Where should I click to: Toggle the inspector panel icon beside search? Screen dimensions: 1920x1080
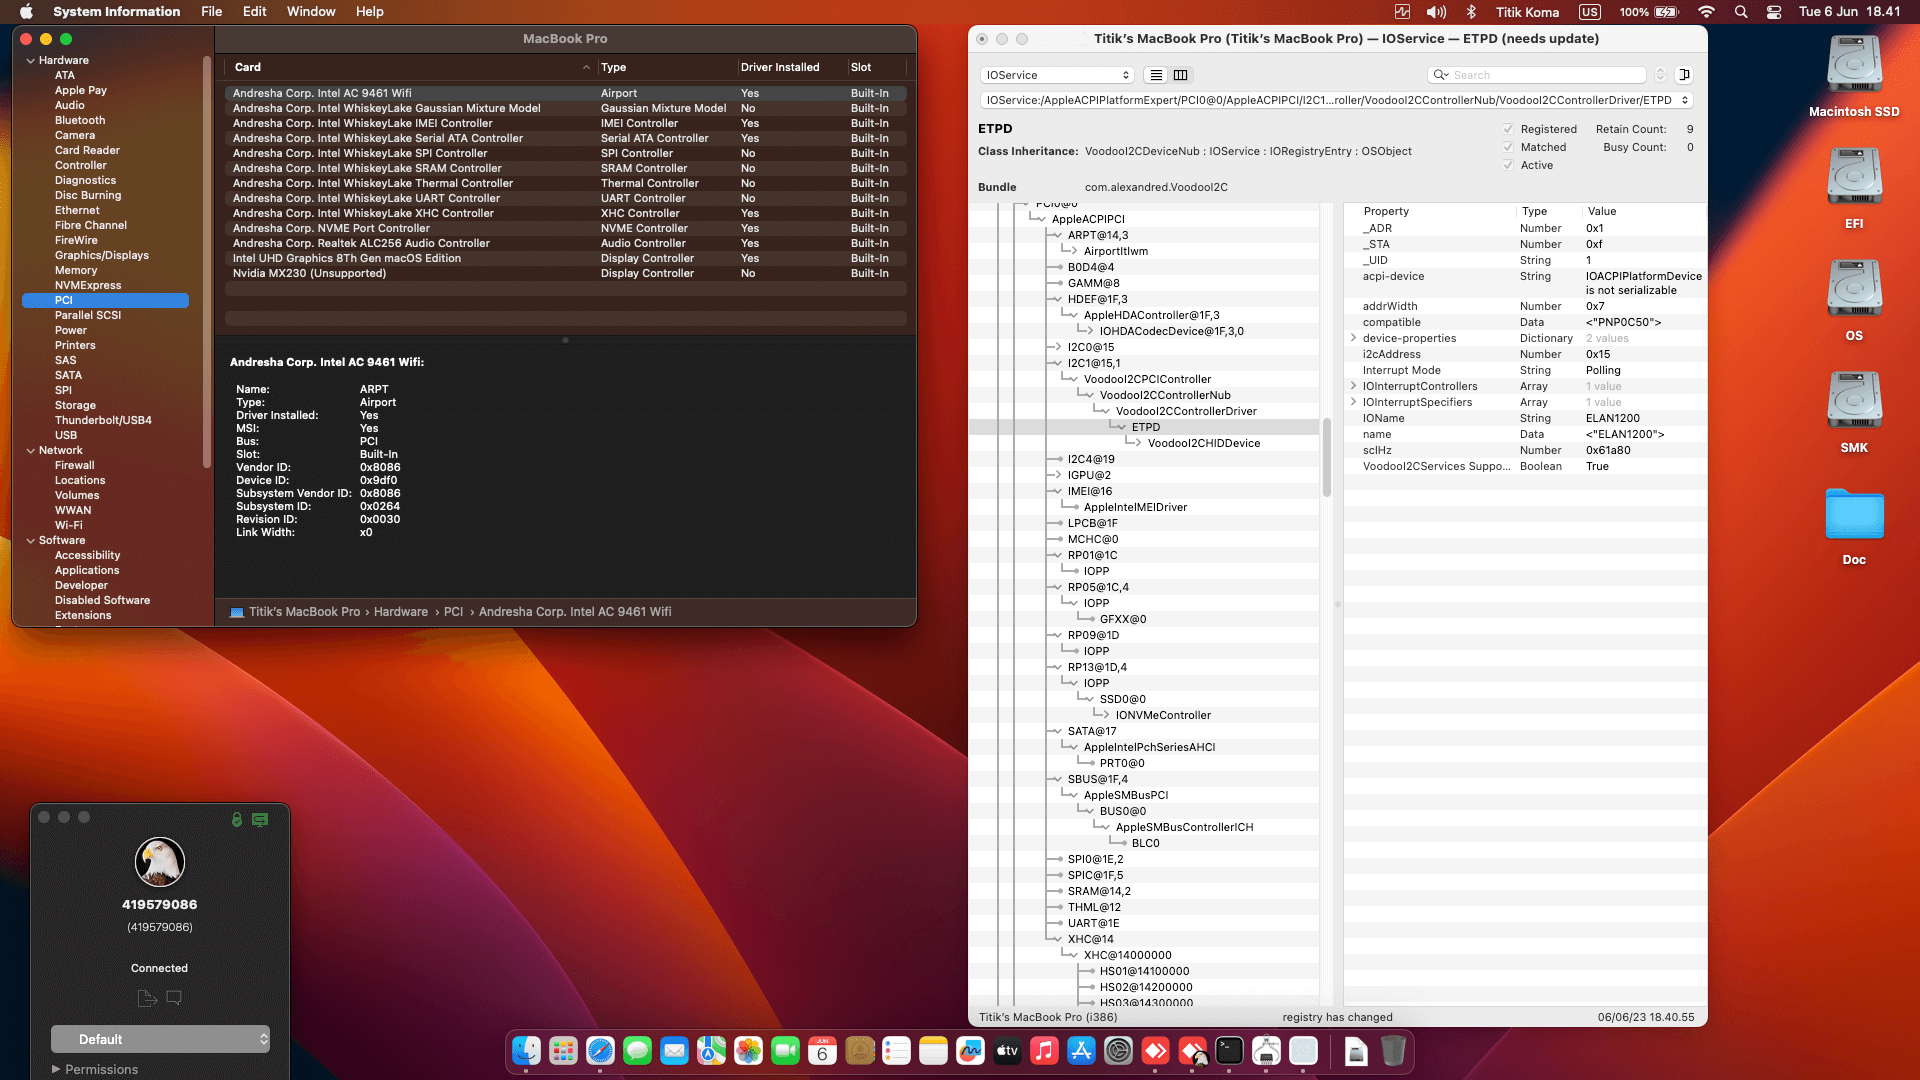coord(1684,75)
